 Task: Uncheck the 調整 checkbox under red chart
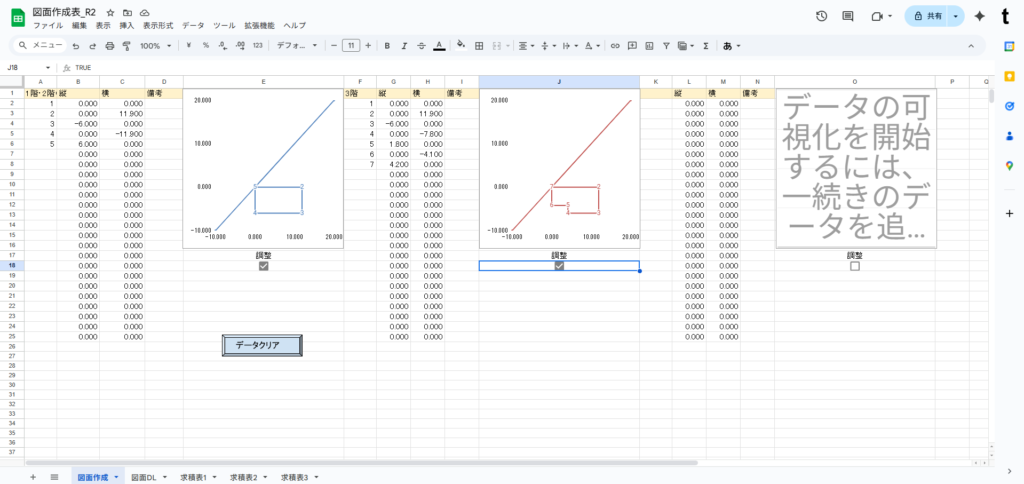559,265
